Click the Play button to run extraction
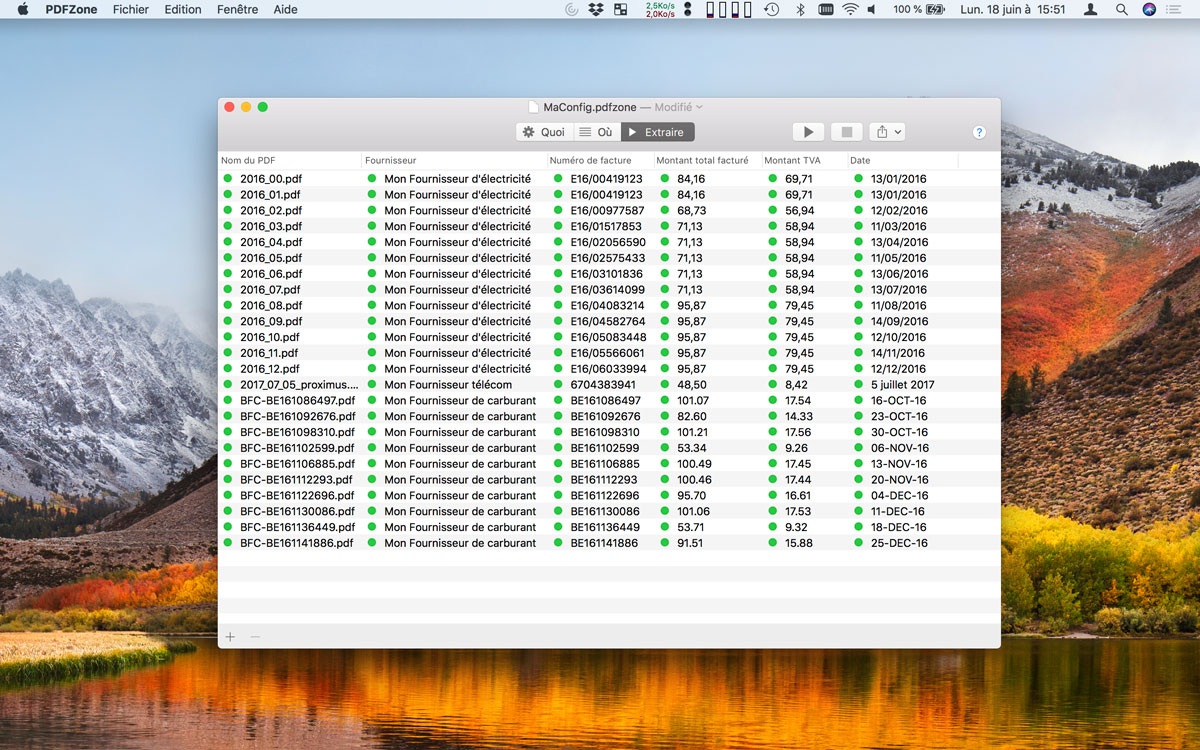Screen dimensions: 1200x750 tap(808, 132)
